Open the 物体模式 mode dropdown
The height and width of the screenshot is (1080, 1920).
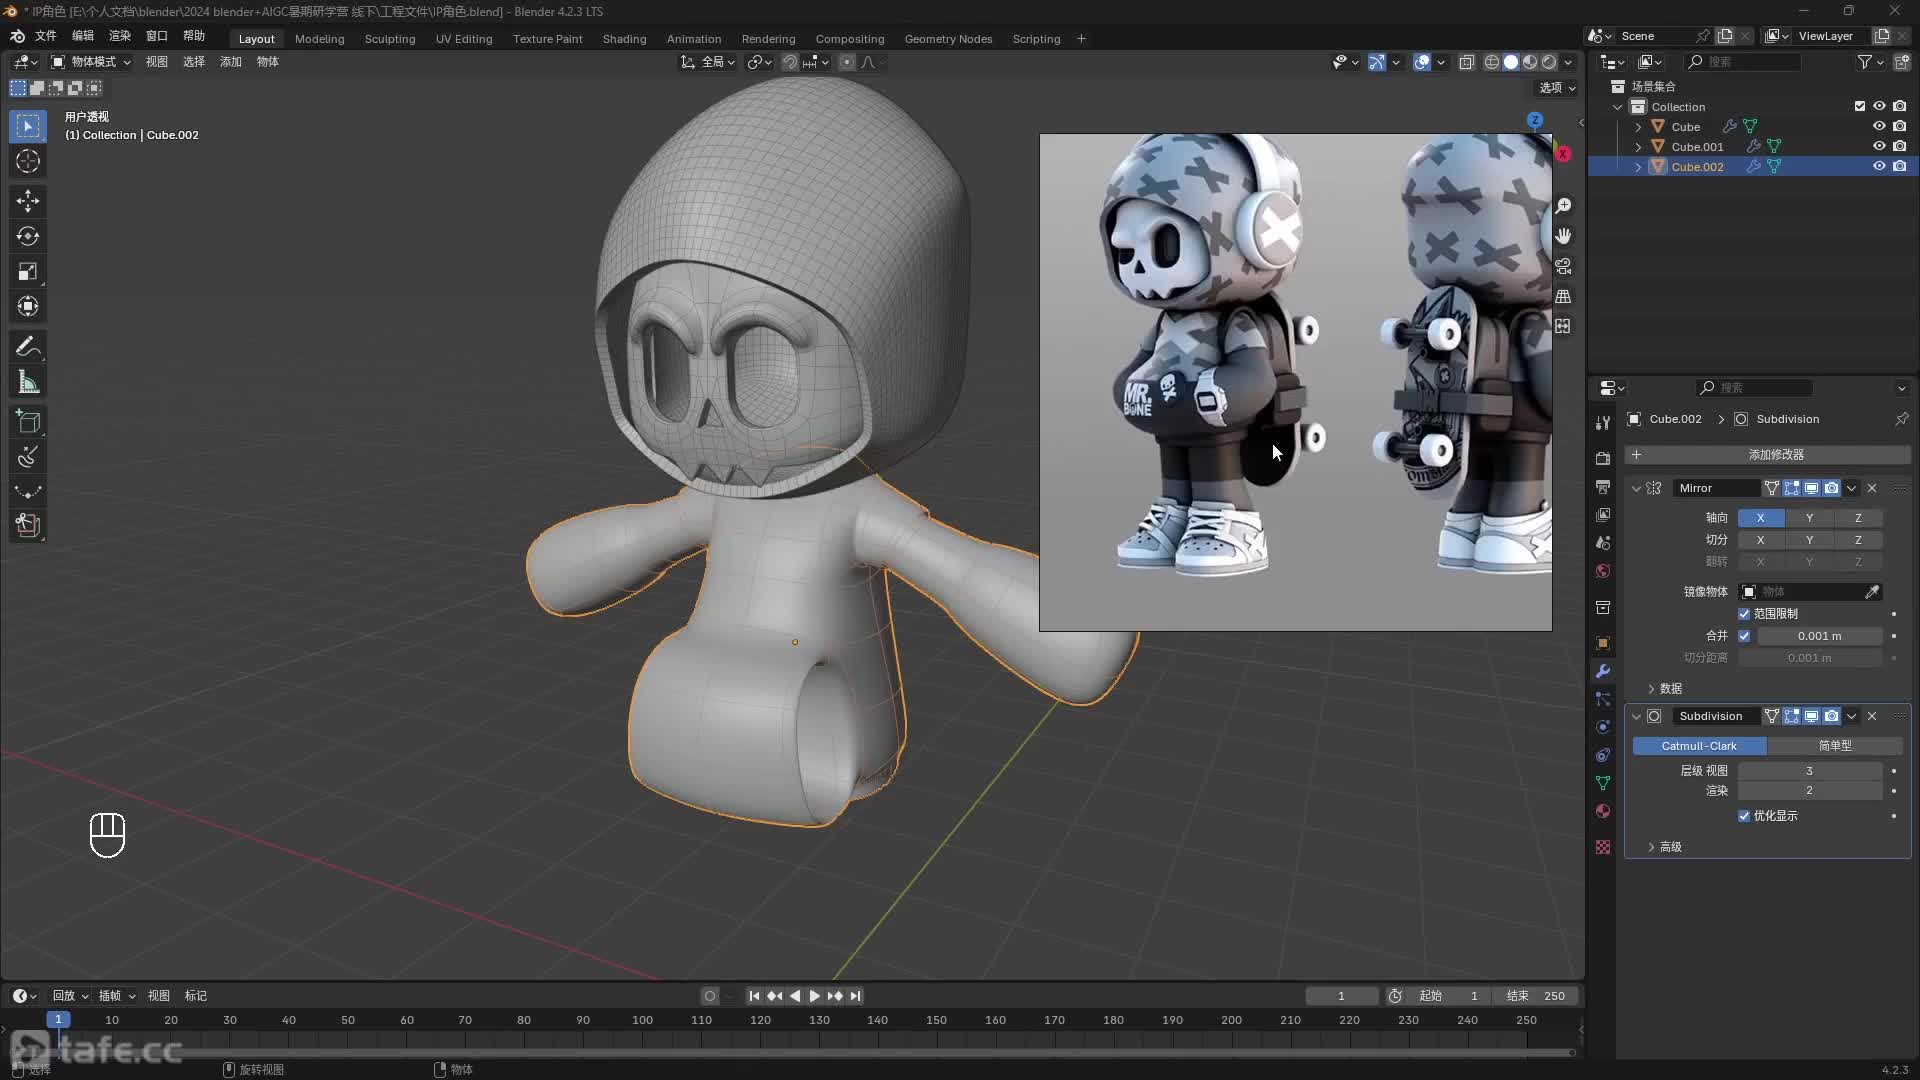tap(91, 62)
